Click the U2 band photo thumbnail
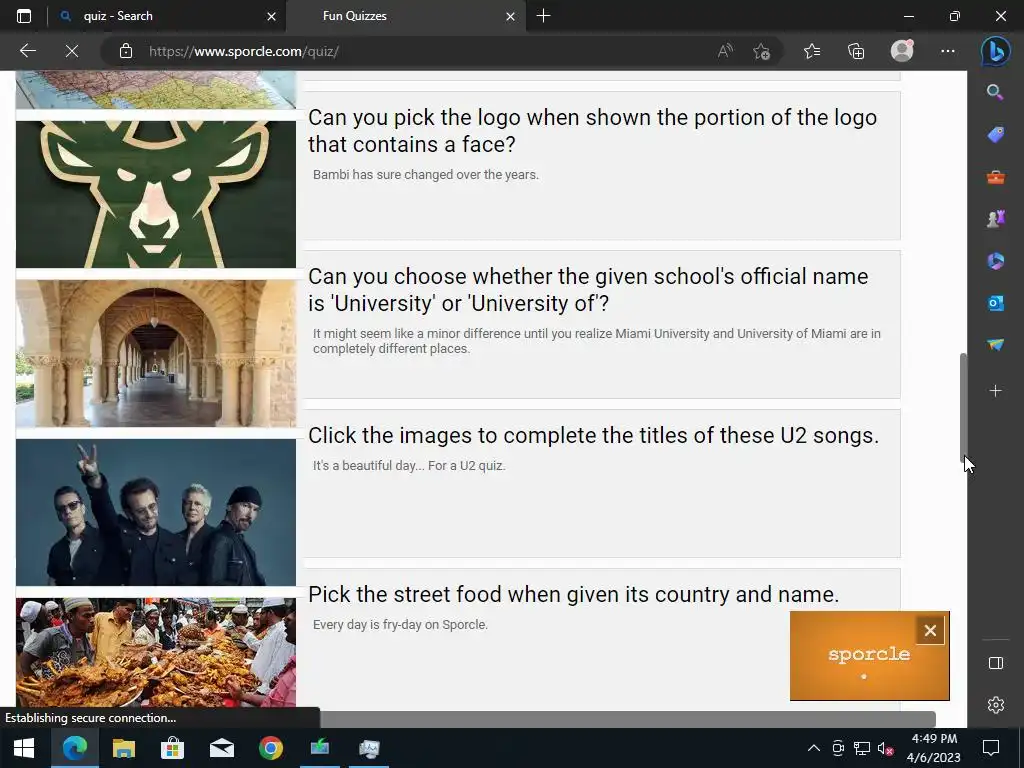 coord(155,512)
